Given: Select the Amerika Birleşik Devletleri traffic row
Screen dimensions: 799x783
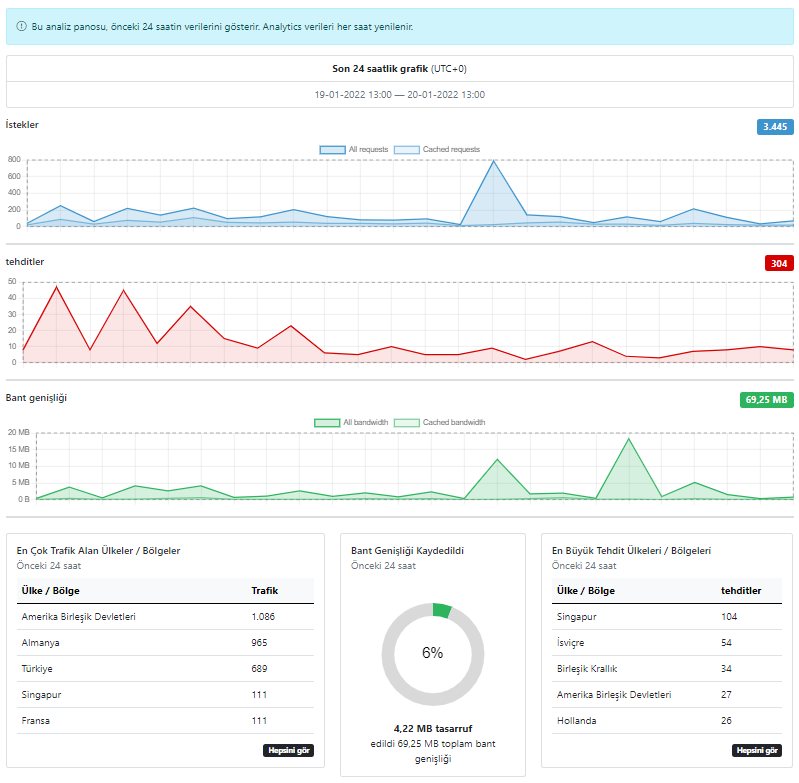Looking at the screenshot, I should click(x=165, y=617).
